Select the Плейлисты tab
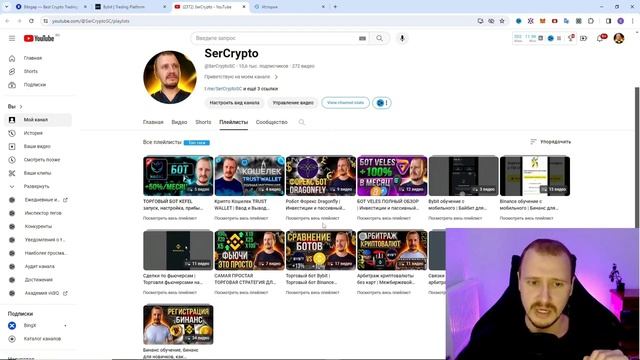This screenshot has height=360, width=640. (x=233, y=122)
